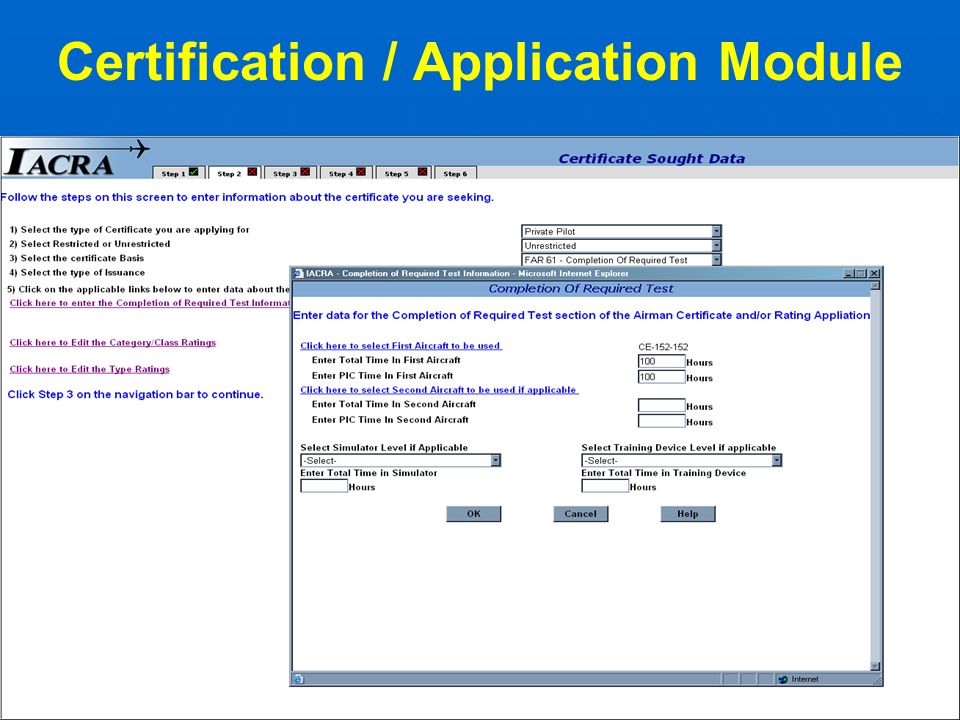Click the Edit the Category/Class Ratings link
The image size is (960, 720).
click(113, 342)
